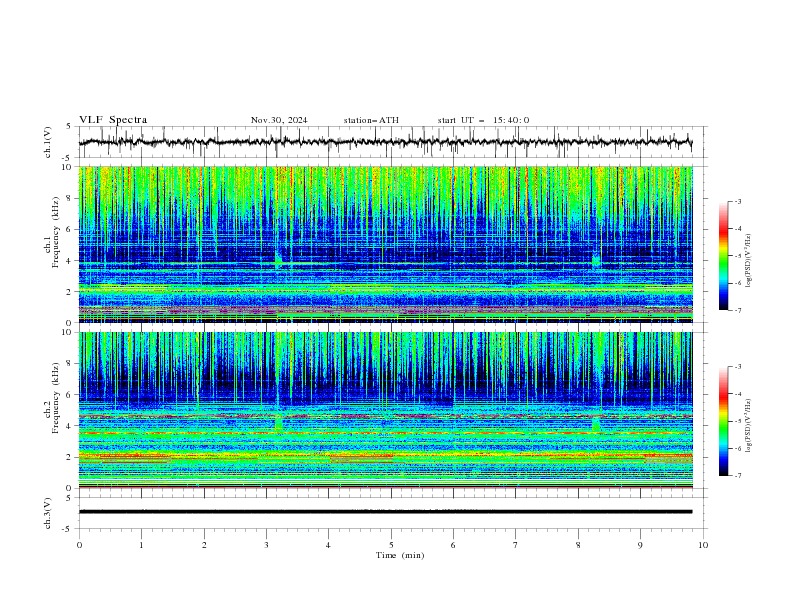Click the time axis tick label "6"
The width and height of the screenshot is (792, 612).
click(x=453, y=545)
